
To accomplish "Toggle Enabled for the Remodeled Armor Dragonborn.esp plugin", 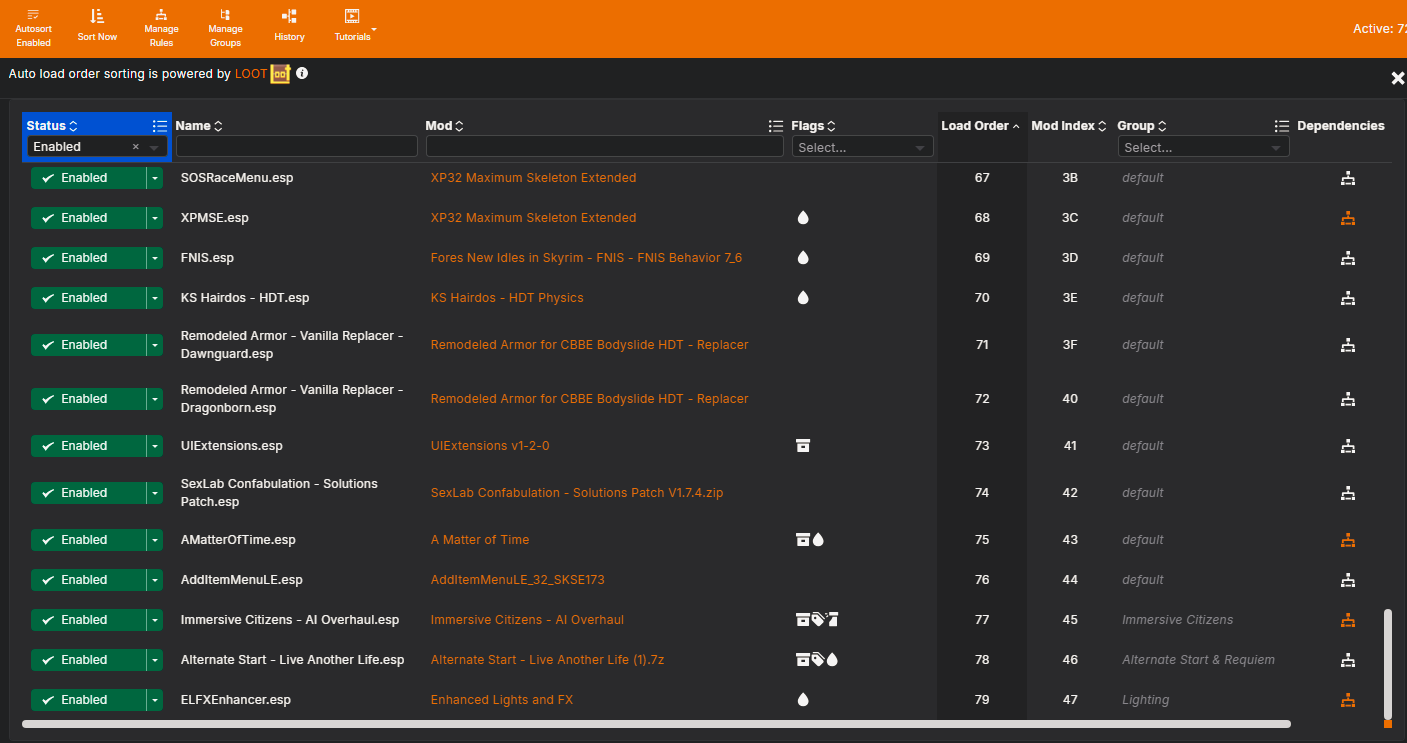I will 88,399.
